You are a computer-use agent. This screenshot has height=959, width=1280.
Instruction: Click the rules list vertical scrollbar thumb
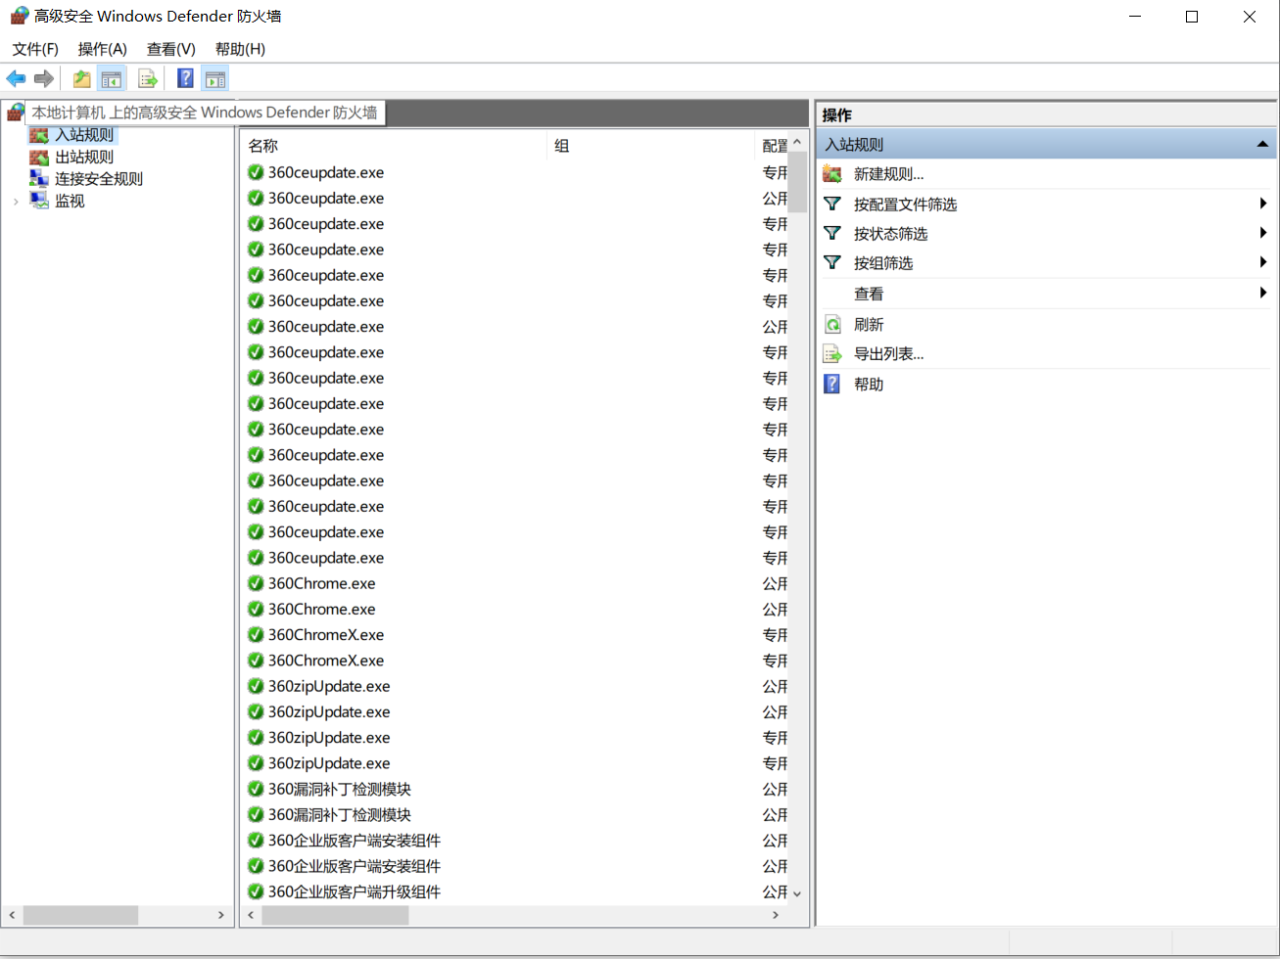797,181
